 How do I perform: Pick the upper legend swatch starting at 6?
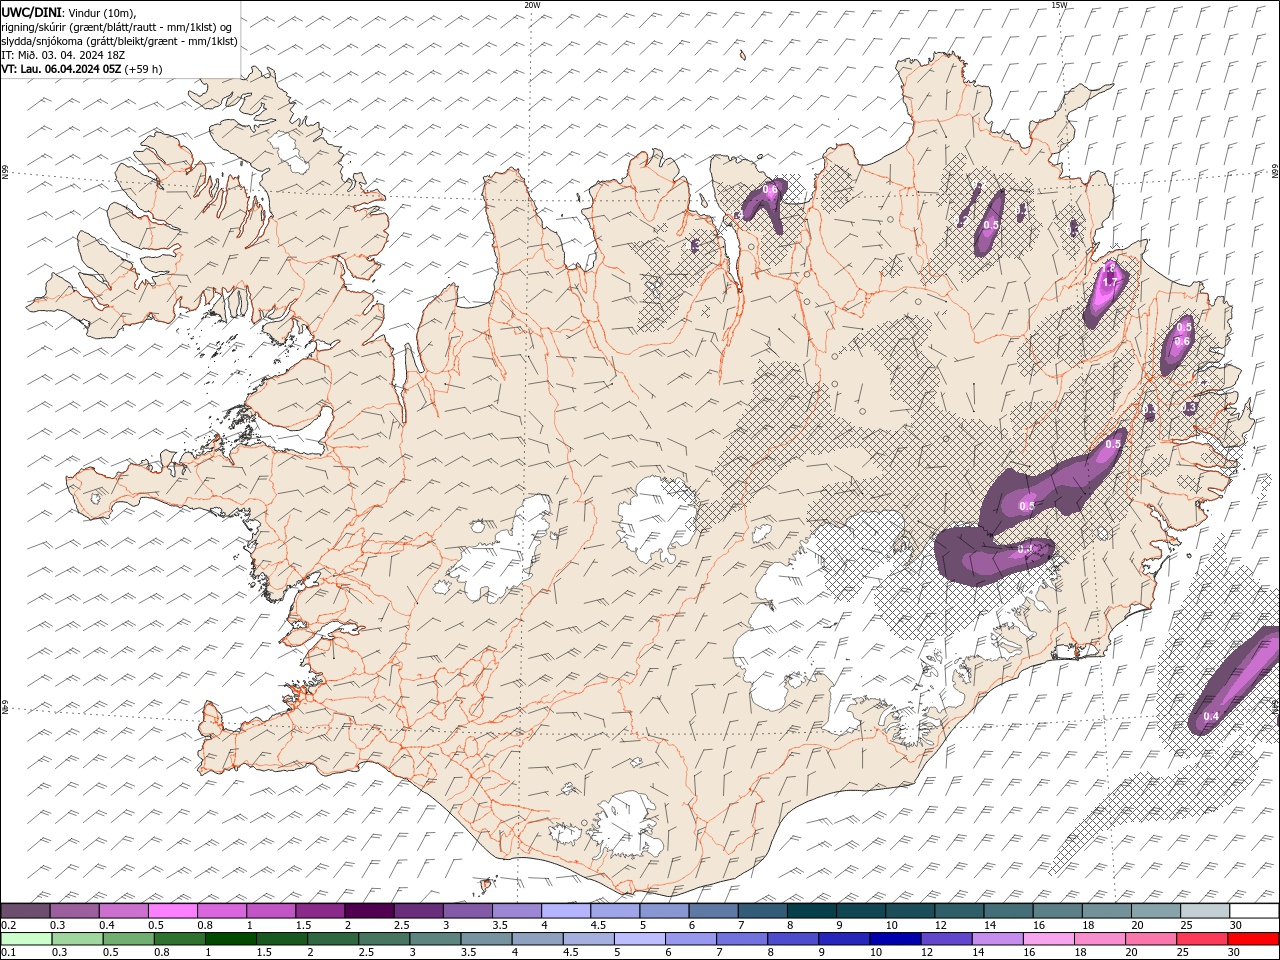[x=713, y=911]
